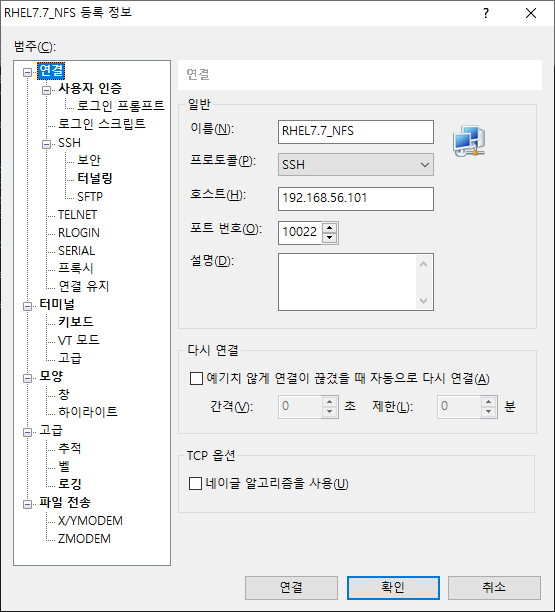Screen dimensions: 555x612
Task: Decrease the port number with down arrow
Action: click(330, 237)
